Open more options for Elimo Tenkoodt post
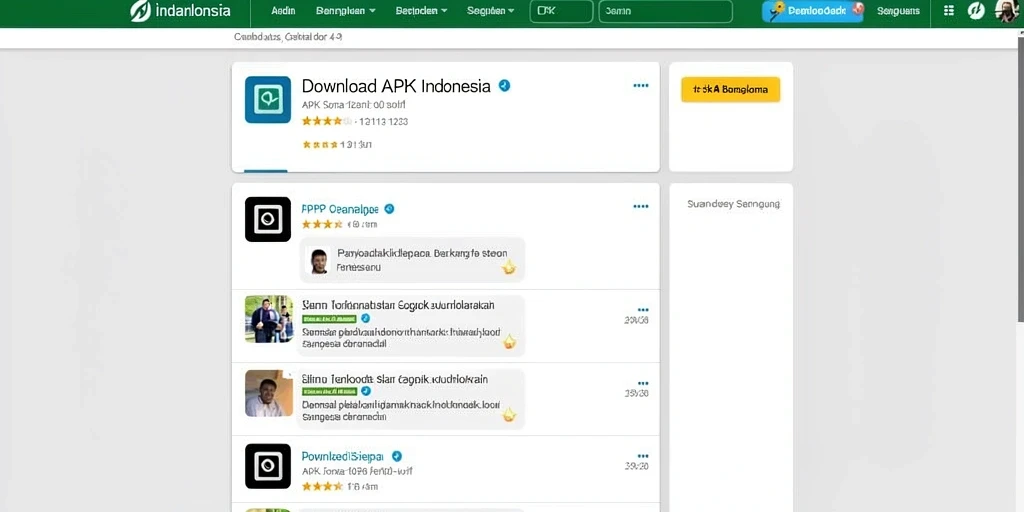1024x512 pixels. click(643, 383)
